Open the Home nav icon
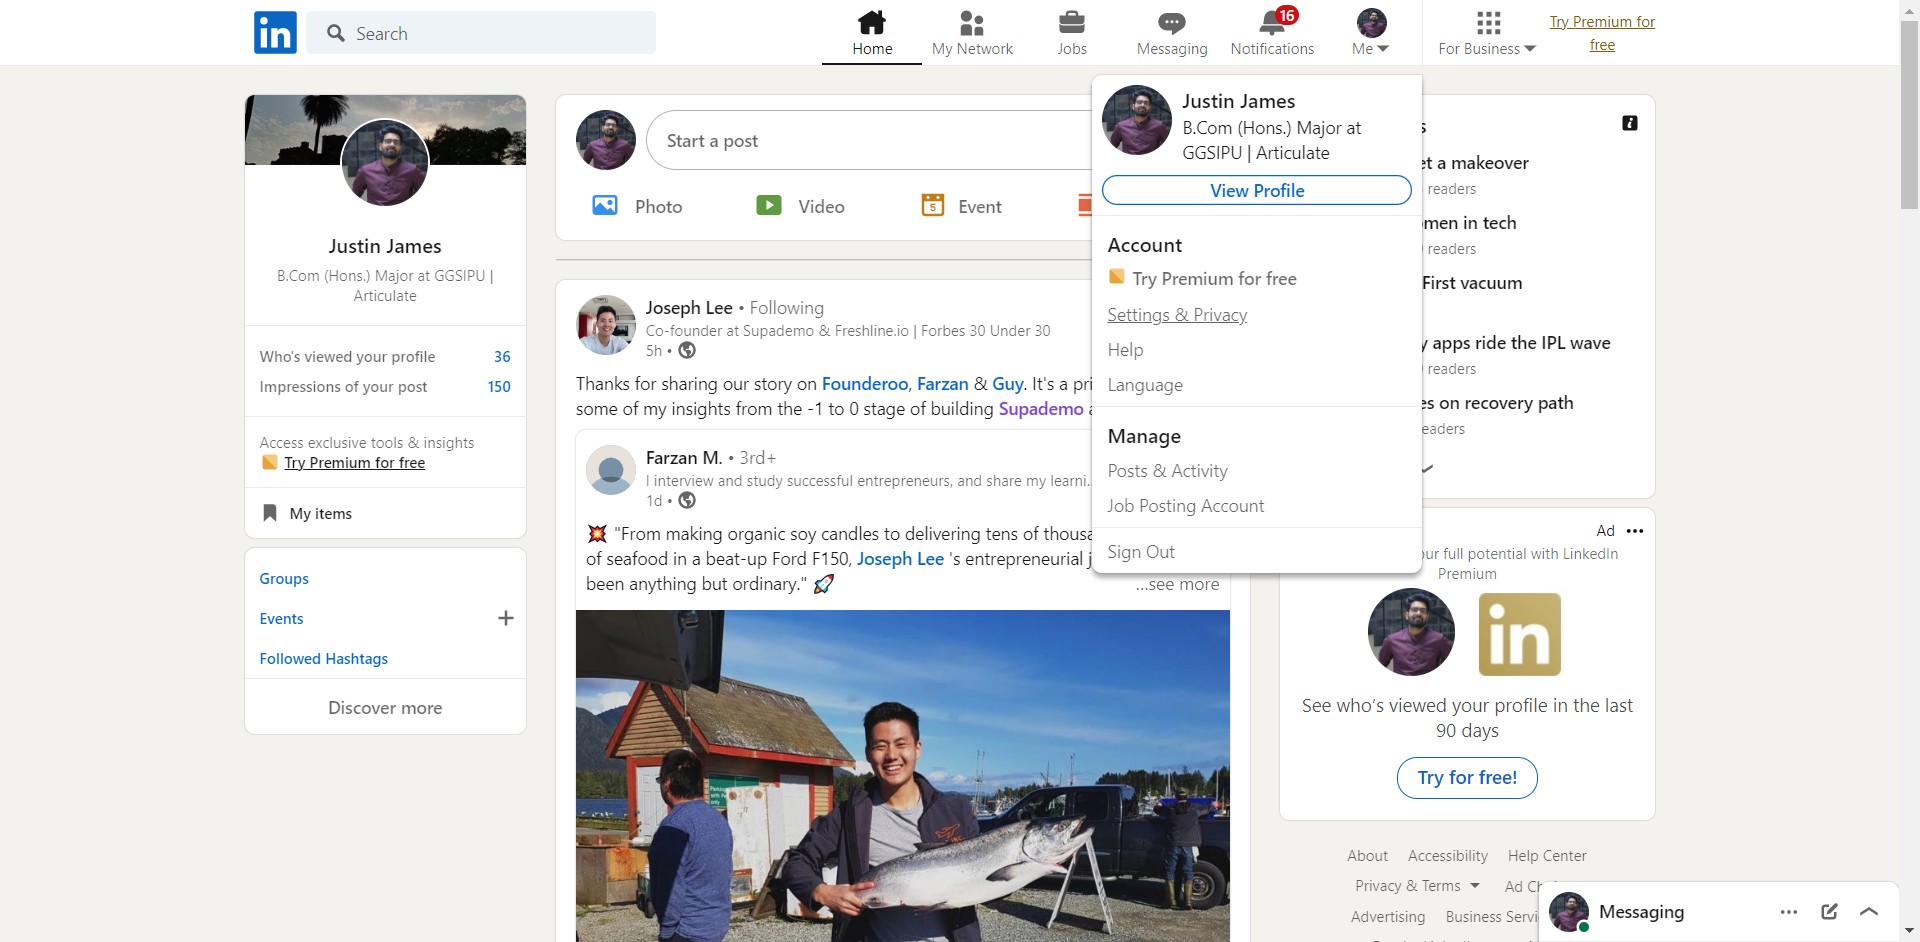The width and height of the screenshot is (1920, 942). [872, 22]
